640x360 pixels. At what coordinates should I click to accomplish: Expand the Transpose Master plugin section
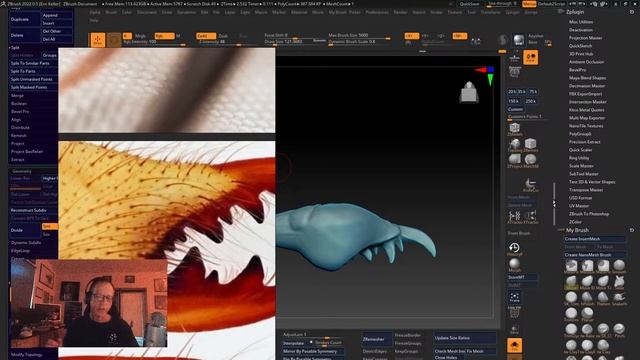tap(586, 190)
